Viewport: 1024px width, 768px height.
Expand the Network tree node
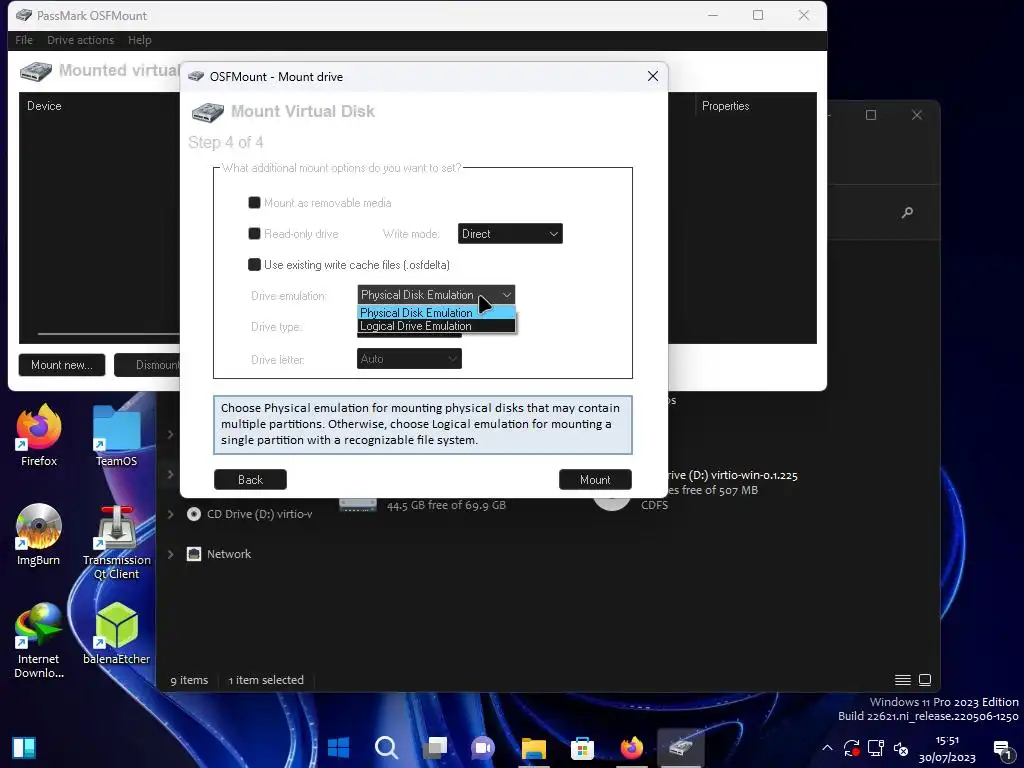click(170, 554)
